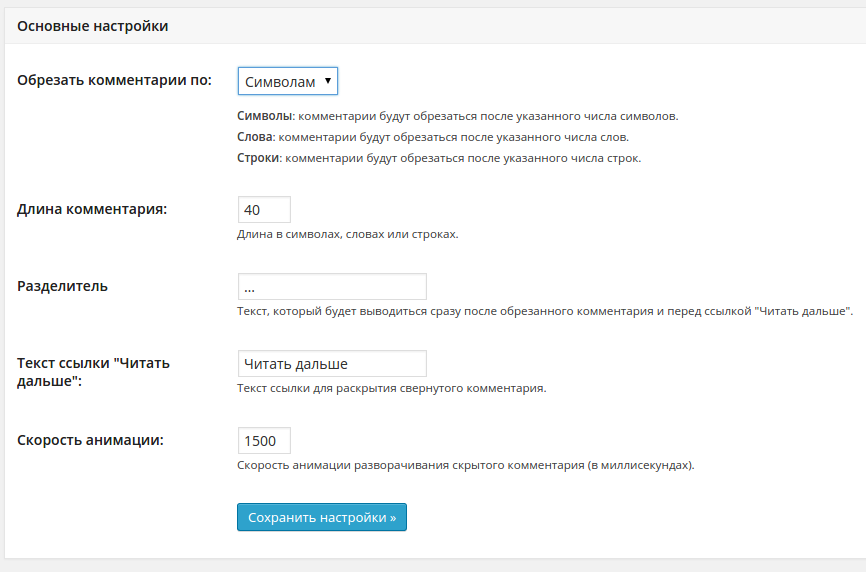Click the bold "Слова" term in the description

tap(255, 136)
